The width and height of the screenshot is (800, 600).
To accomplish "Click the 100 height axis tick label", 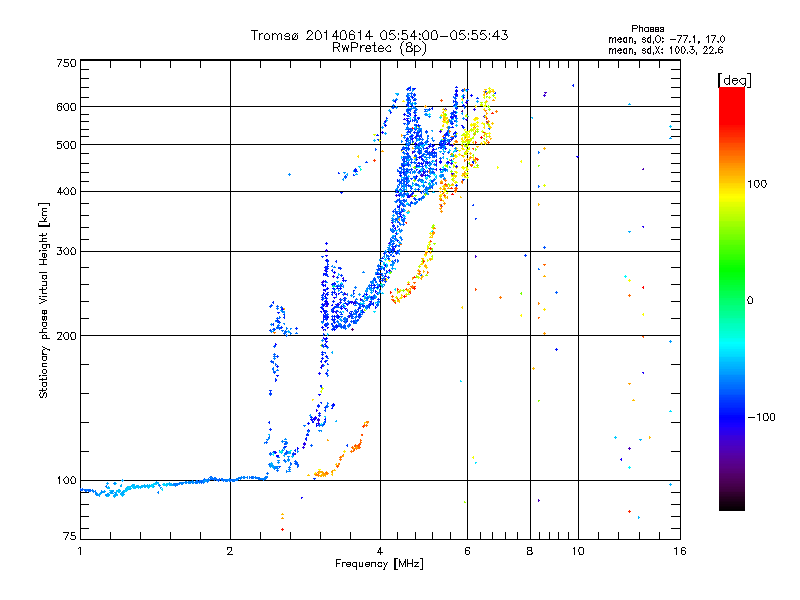I will 66,481.
